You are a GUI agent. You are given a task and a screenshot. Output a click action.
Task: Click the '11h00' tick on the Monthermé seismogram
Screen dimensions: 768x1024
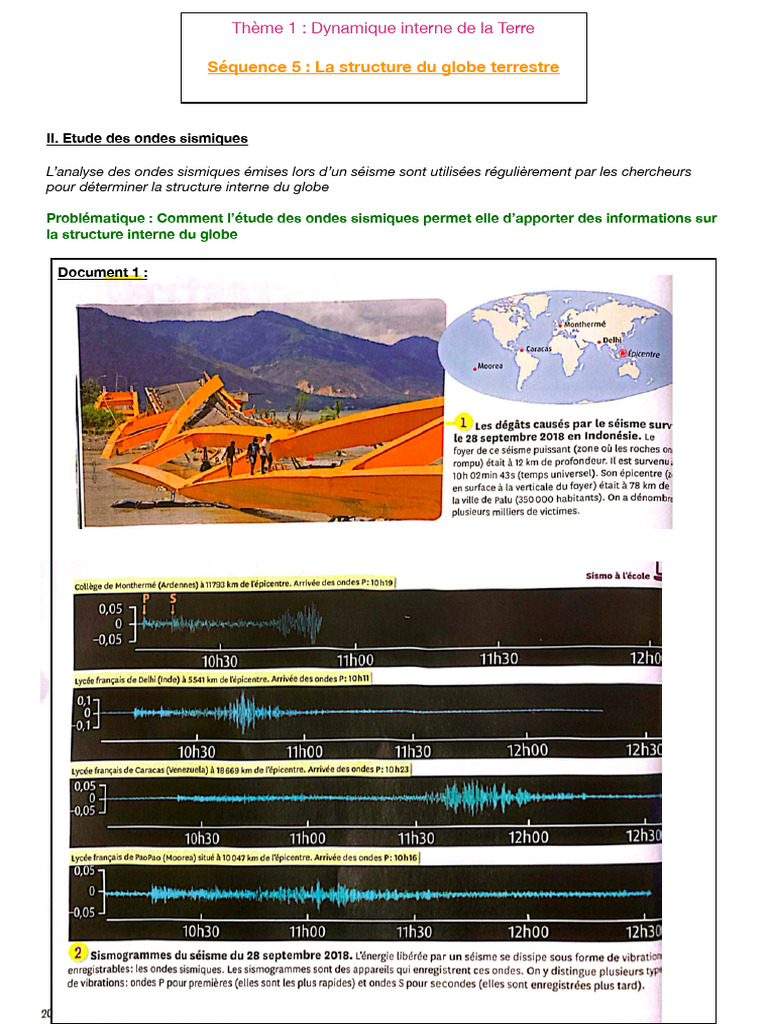355,660
